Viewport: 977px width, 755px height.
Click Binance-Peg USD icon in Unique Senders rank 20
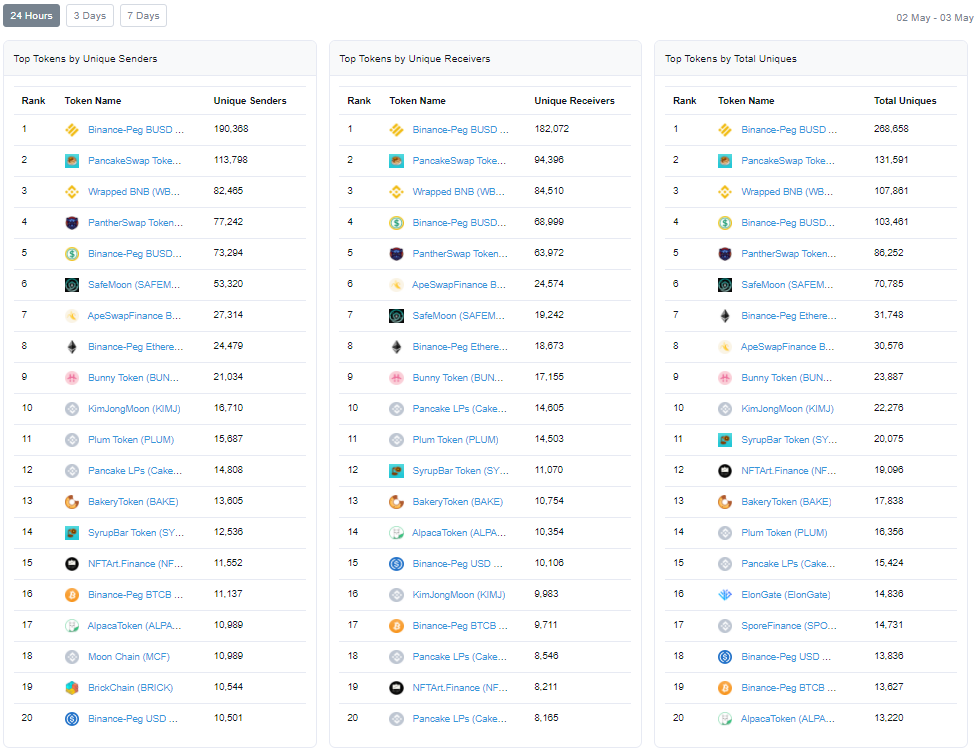72,719
